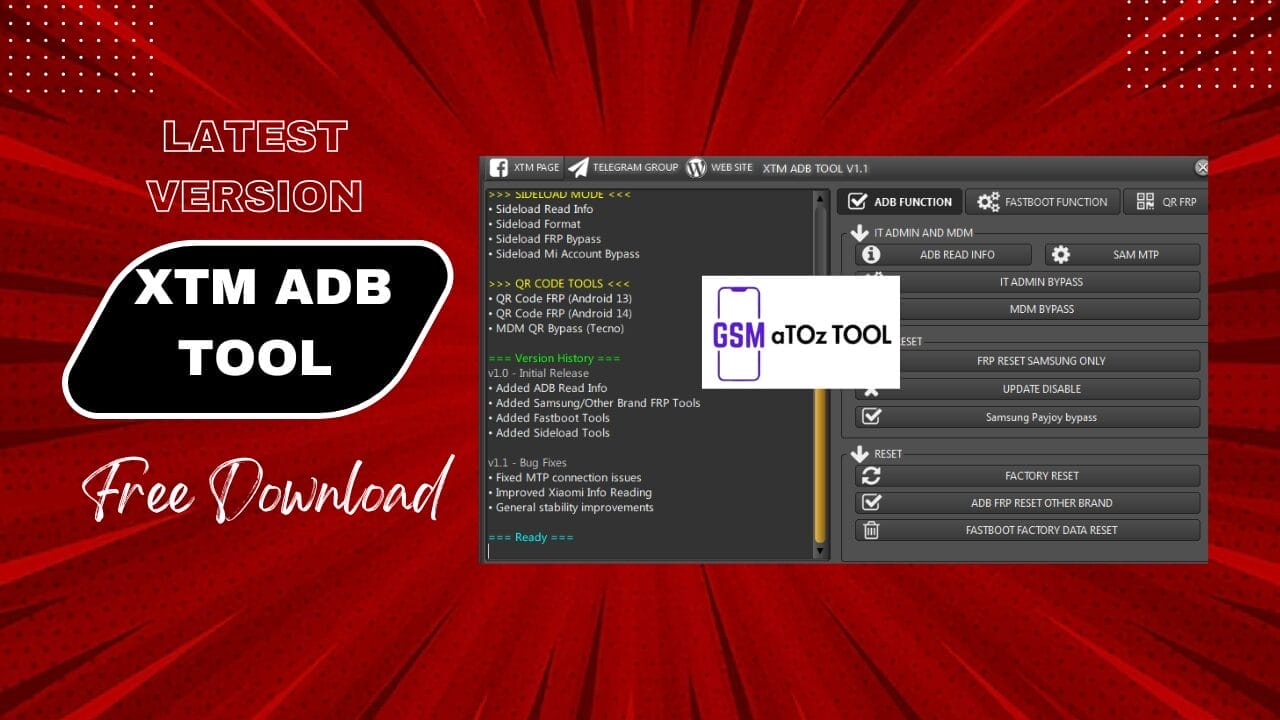Open the XTM Page Facebook icon
Viewport: 1280px width, 720px height.
[x=498, y=168]
